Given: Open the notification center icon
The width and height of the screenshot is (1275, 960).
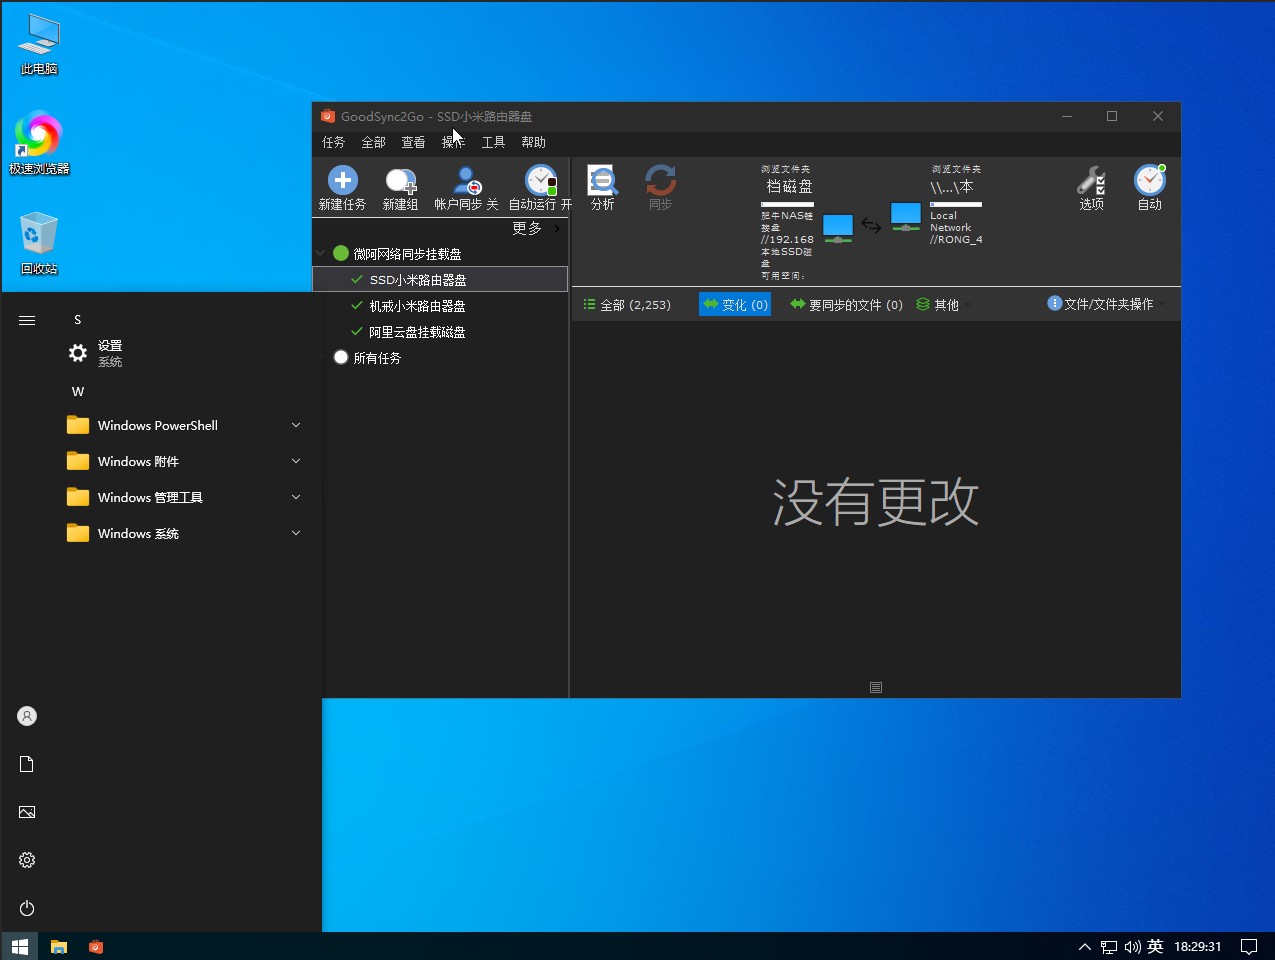Looking at the screenshot, I should (x=1249, y=946).
